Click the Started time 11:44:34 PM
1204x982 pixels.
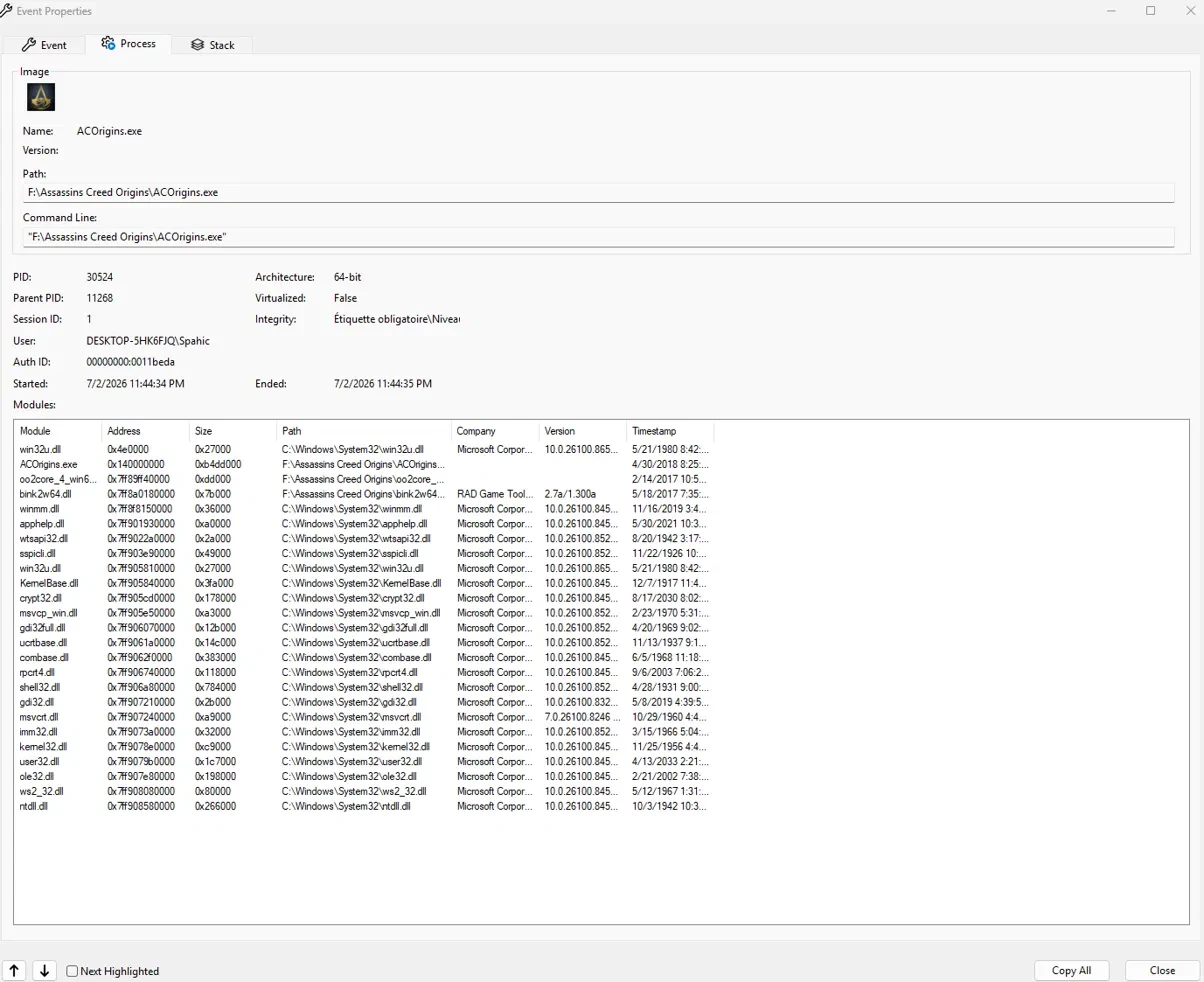[136, 383]
